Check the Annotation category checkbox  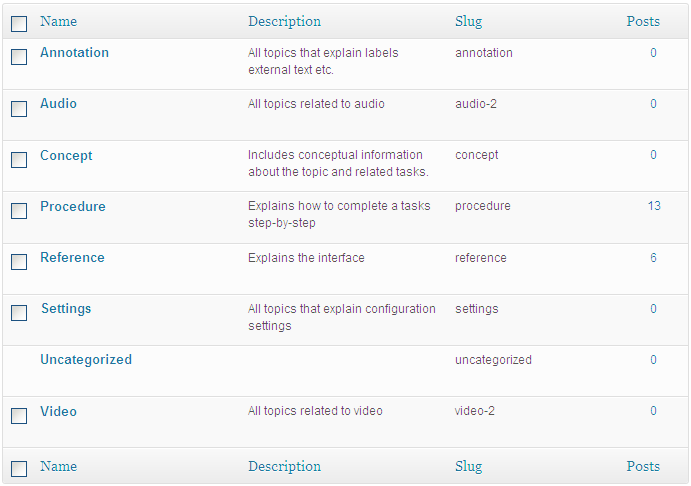19,57
